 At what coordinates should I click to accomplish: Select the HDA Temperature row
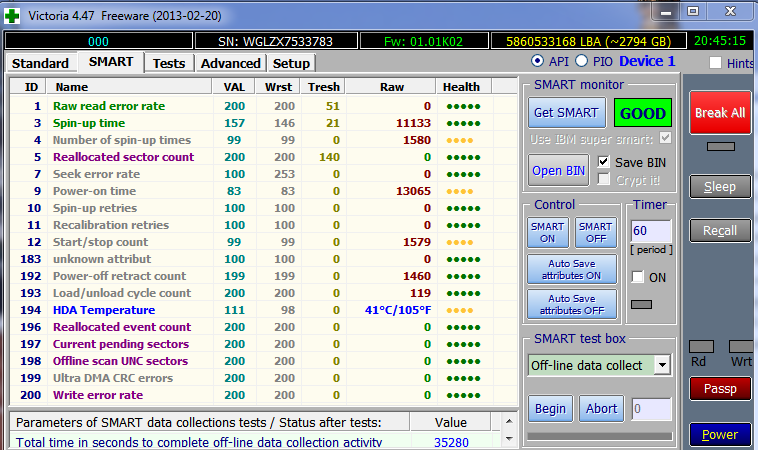(263, 310)
